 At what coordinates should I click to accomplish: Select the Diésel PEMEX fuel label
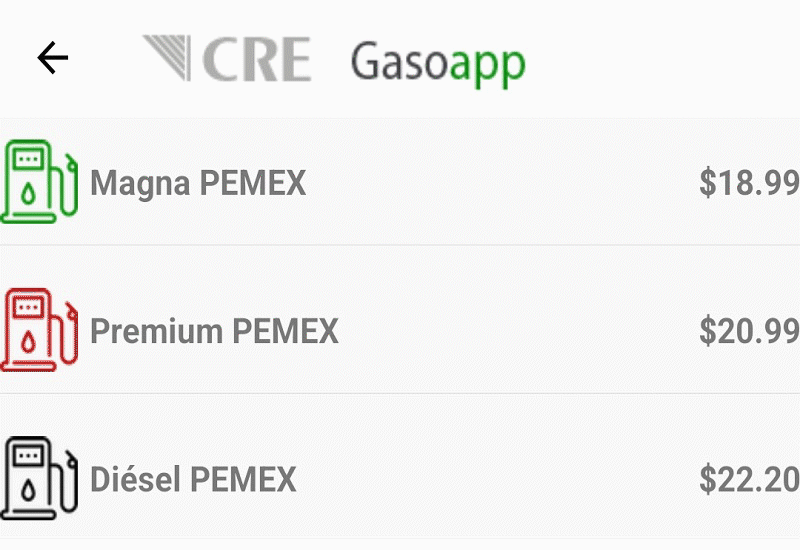(x=193, y=479)
